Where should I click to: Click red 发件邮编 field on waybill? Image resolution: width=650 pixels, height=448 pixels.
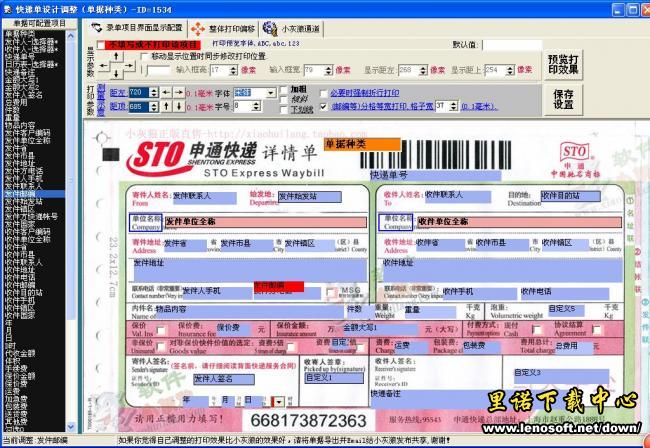point(279,286)
